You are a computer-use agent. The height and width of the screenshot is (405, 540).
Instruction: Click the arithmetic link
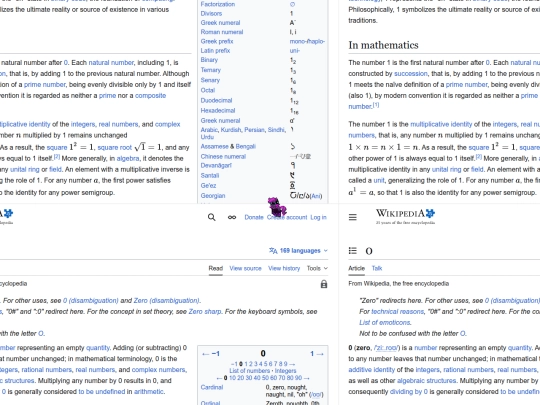point(148,392)
